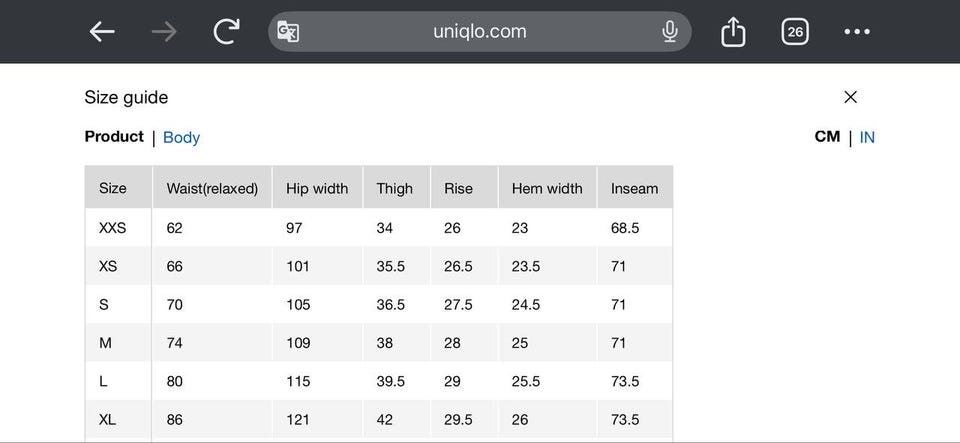960x443 pixels.
Task: Select the M size row label
Action: click(105, 343)
